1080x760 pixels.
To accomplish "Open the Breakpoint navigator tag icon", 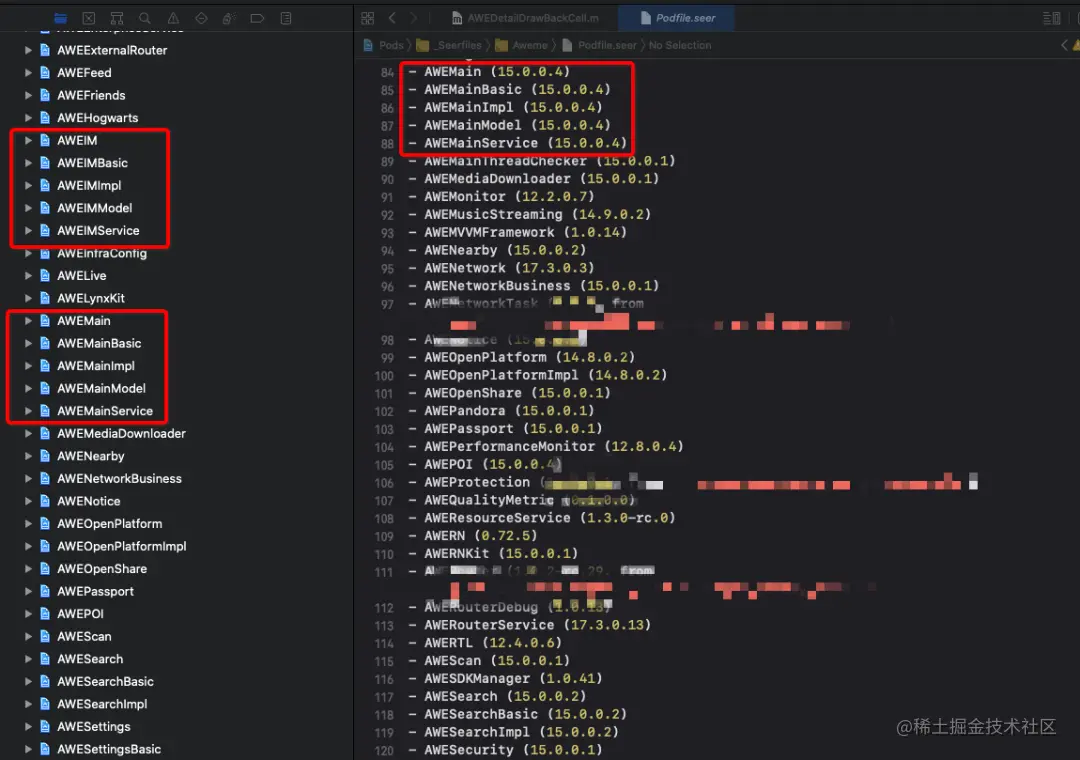I will 257,19.
